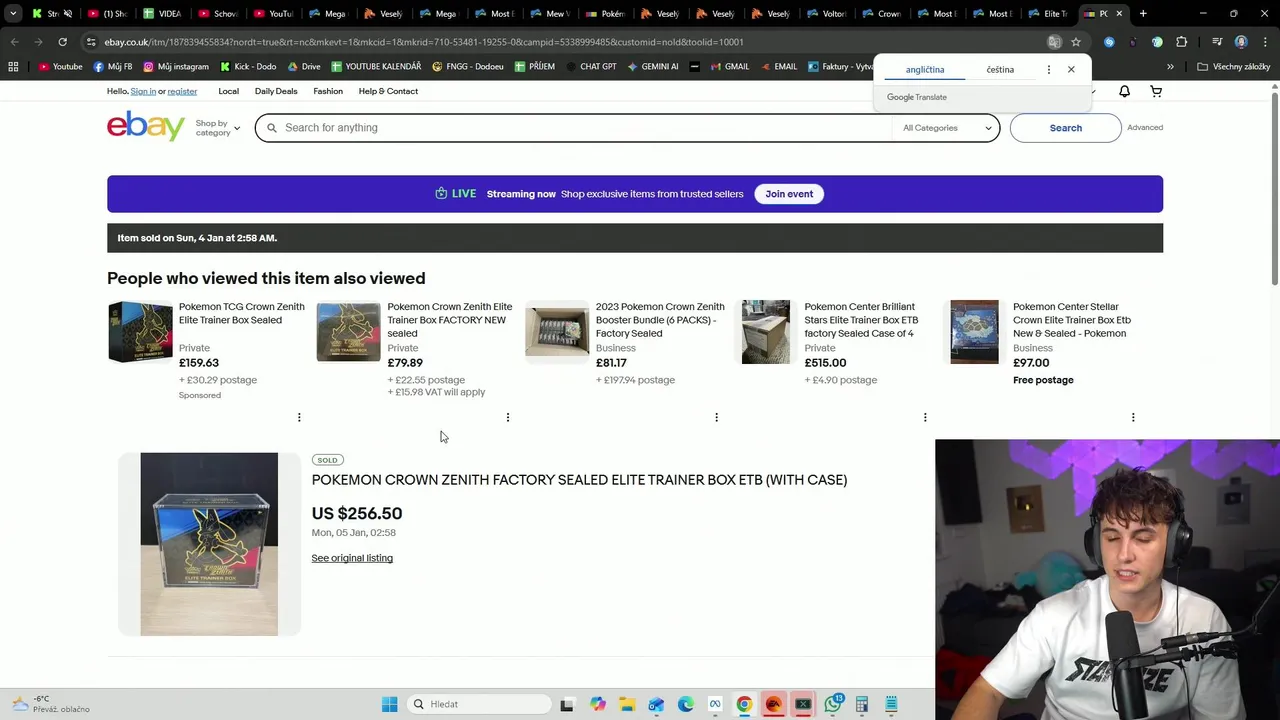Open the eBay notifications bell
1280x720 pixels.
coord(1124,91)
